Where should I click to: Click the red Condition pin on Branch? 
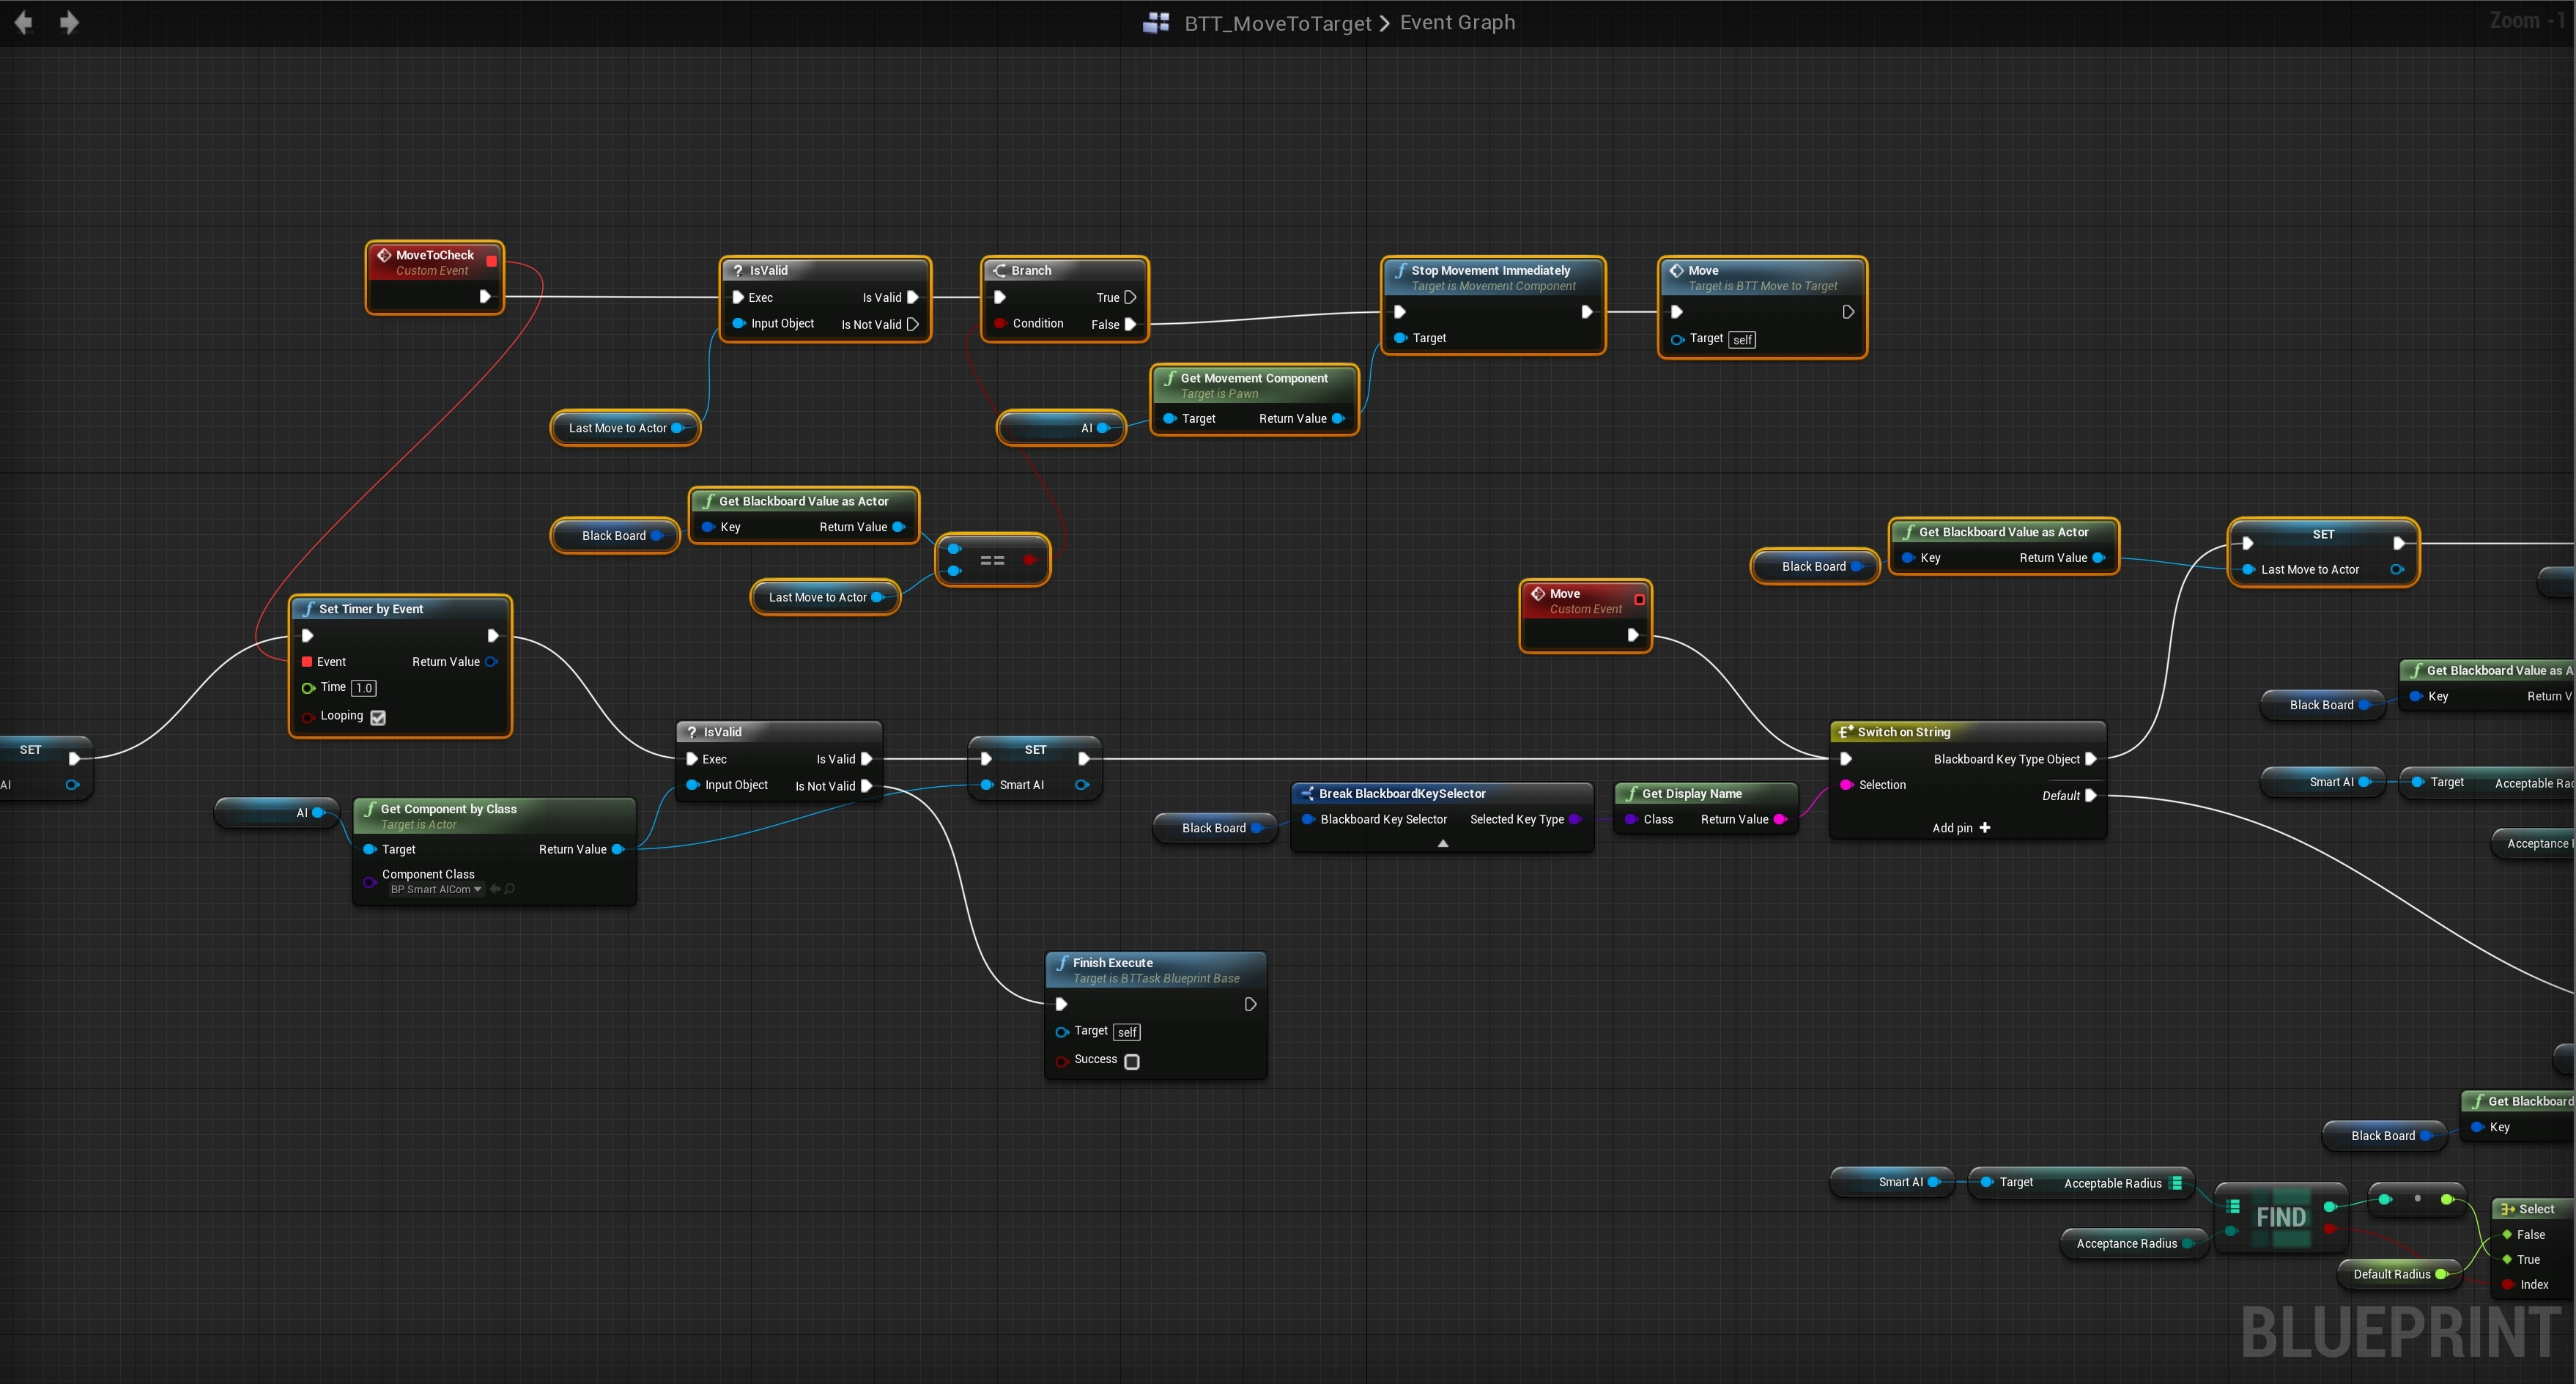point(999,324)
